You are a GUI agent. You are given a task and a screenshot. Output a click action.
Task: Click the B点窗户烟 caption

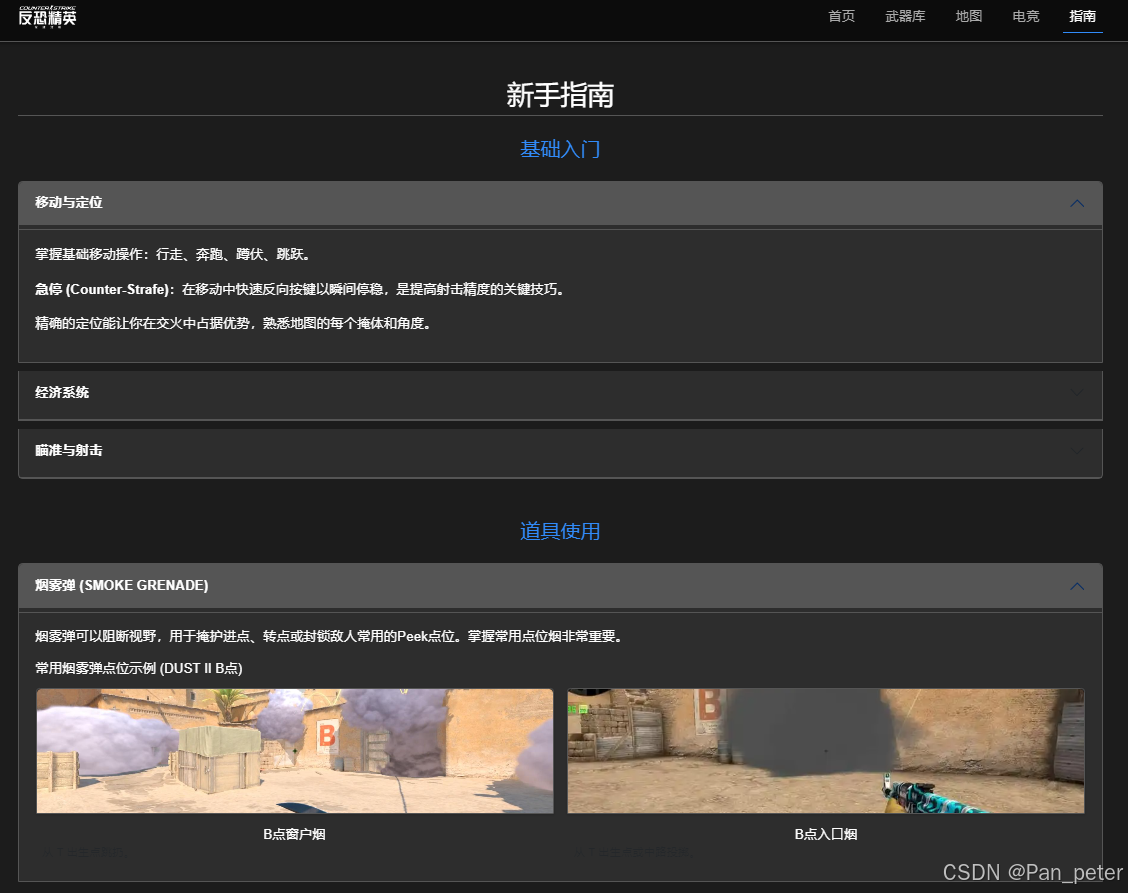[x=294, y=835]
